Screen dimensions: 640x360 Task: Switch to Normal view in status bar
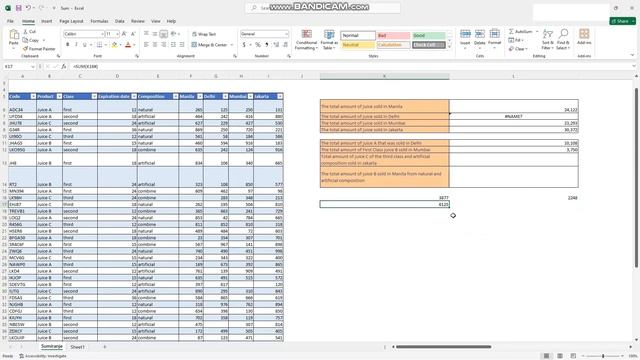click(547, 356)
